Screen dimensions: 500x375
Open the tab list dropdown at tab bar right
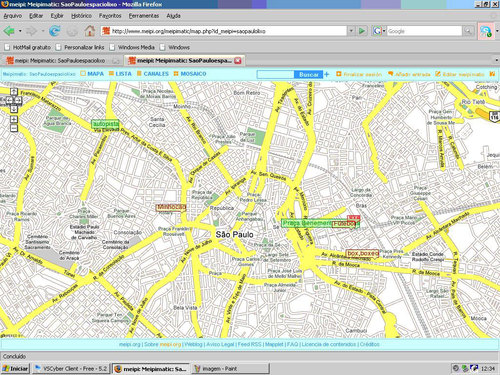(497, 60)
